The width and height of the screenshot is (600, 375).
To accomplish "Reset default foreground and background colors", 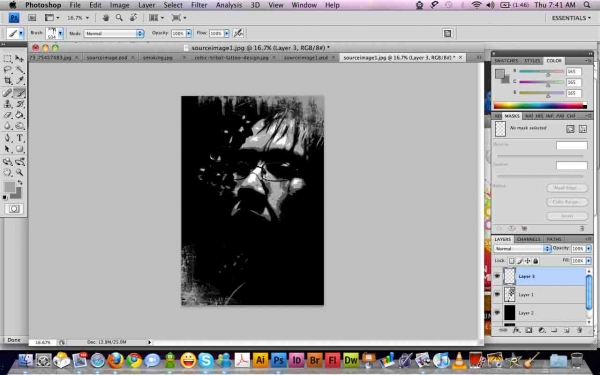I will coord(5,197).
